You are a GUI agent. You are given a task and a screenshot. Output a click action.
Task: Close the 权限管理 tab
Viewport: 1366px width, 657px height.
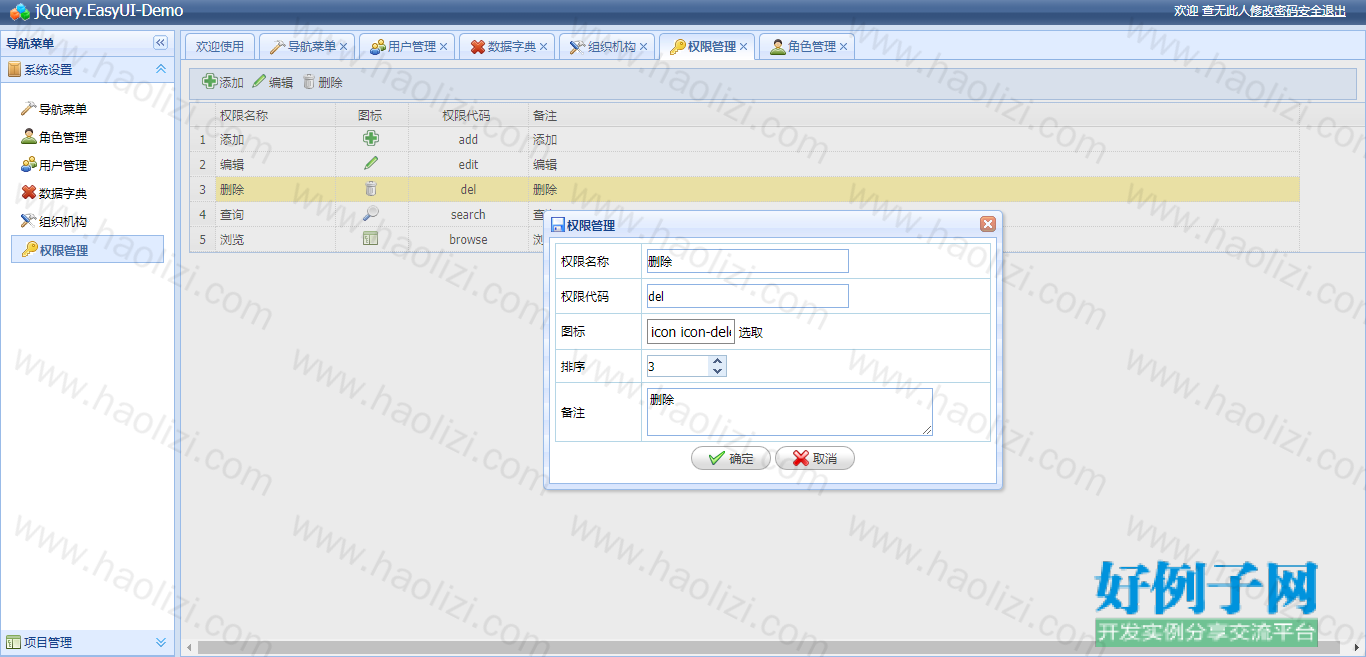744,47
